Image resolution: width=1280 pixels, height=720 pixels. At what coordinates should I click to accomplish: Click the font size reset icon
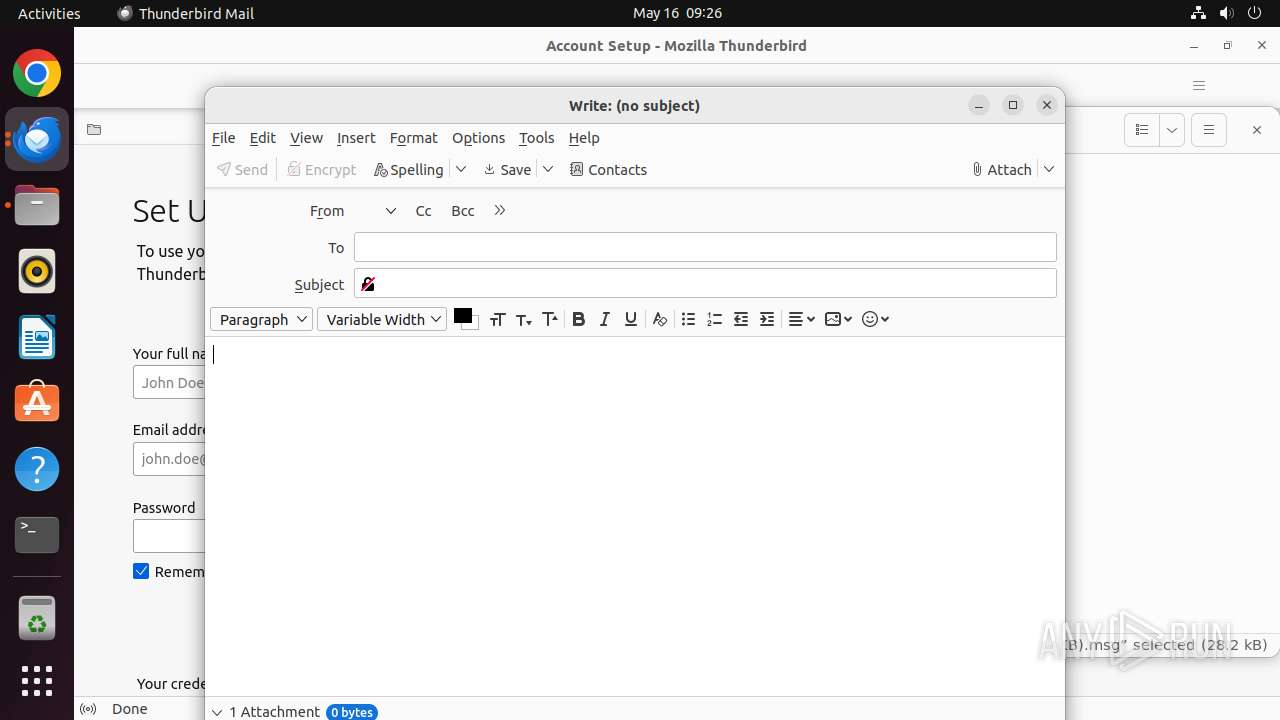click(497, 319)
